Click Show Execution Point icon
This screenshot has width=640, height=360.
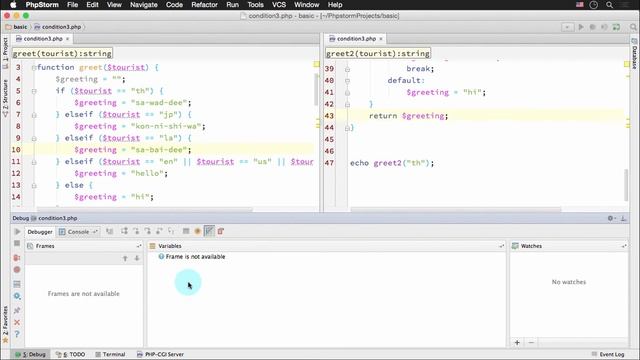[x=109, y=231]
